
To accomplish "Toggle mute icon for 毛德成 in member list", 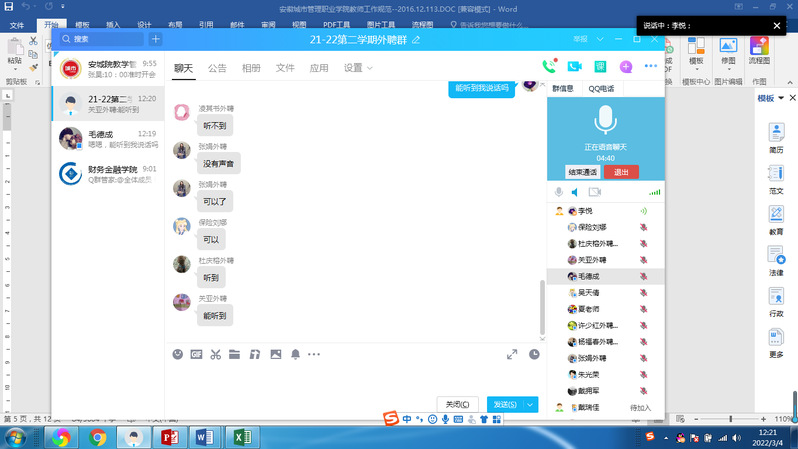I will click(644, 276).
